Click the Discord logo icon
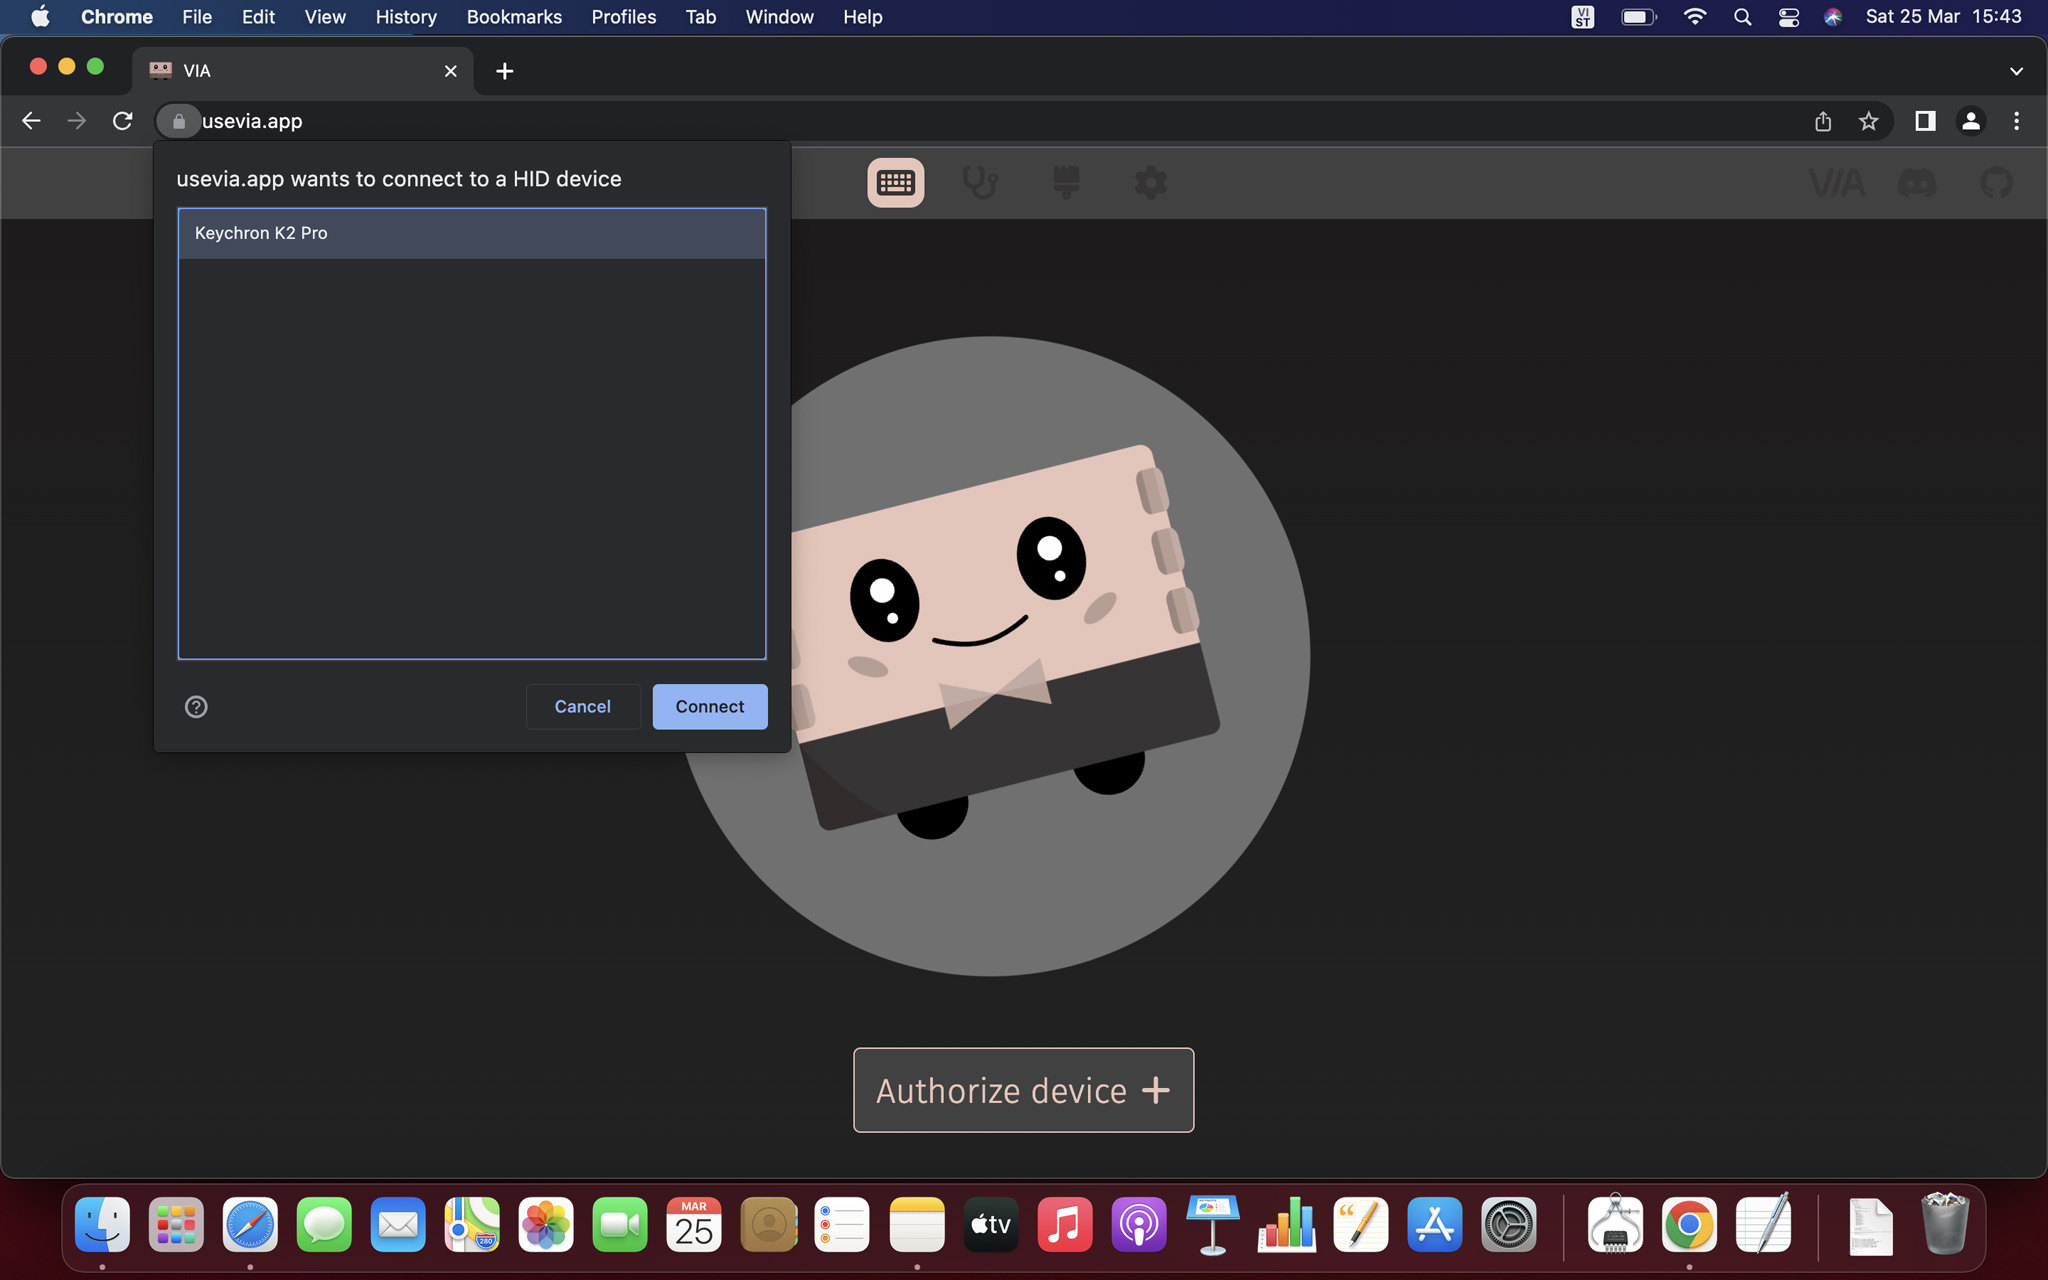This screenshot has width=2048, height=1280. click(1916, 183)
